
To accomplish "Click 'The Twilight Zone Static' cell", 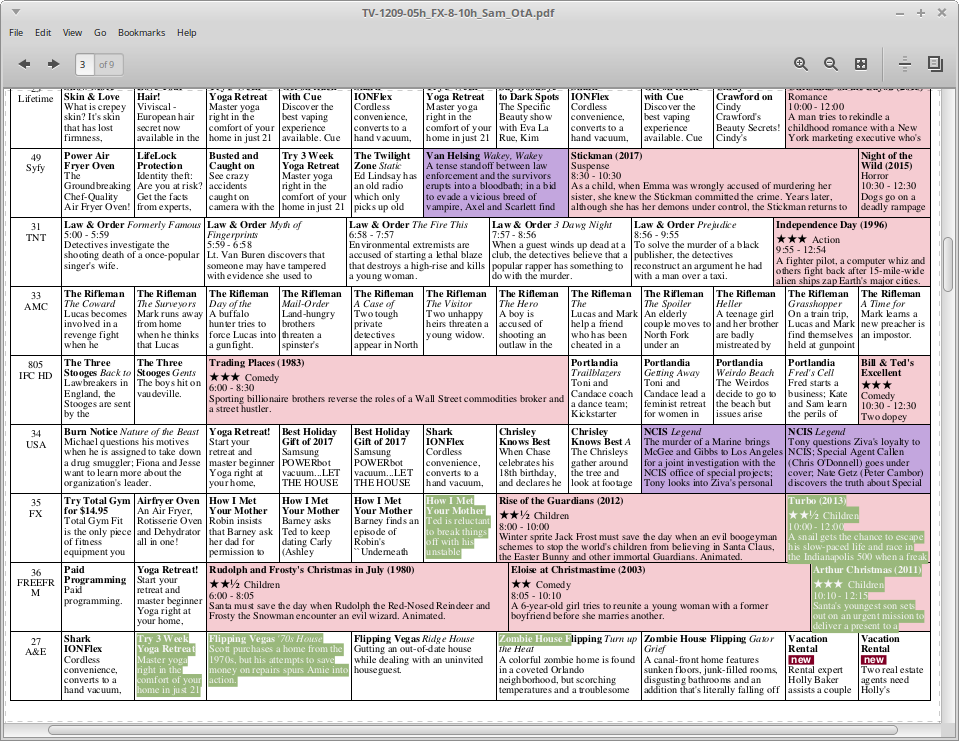I will [x=388, y=182].
